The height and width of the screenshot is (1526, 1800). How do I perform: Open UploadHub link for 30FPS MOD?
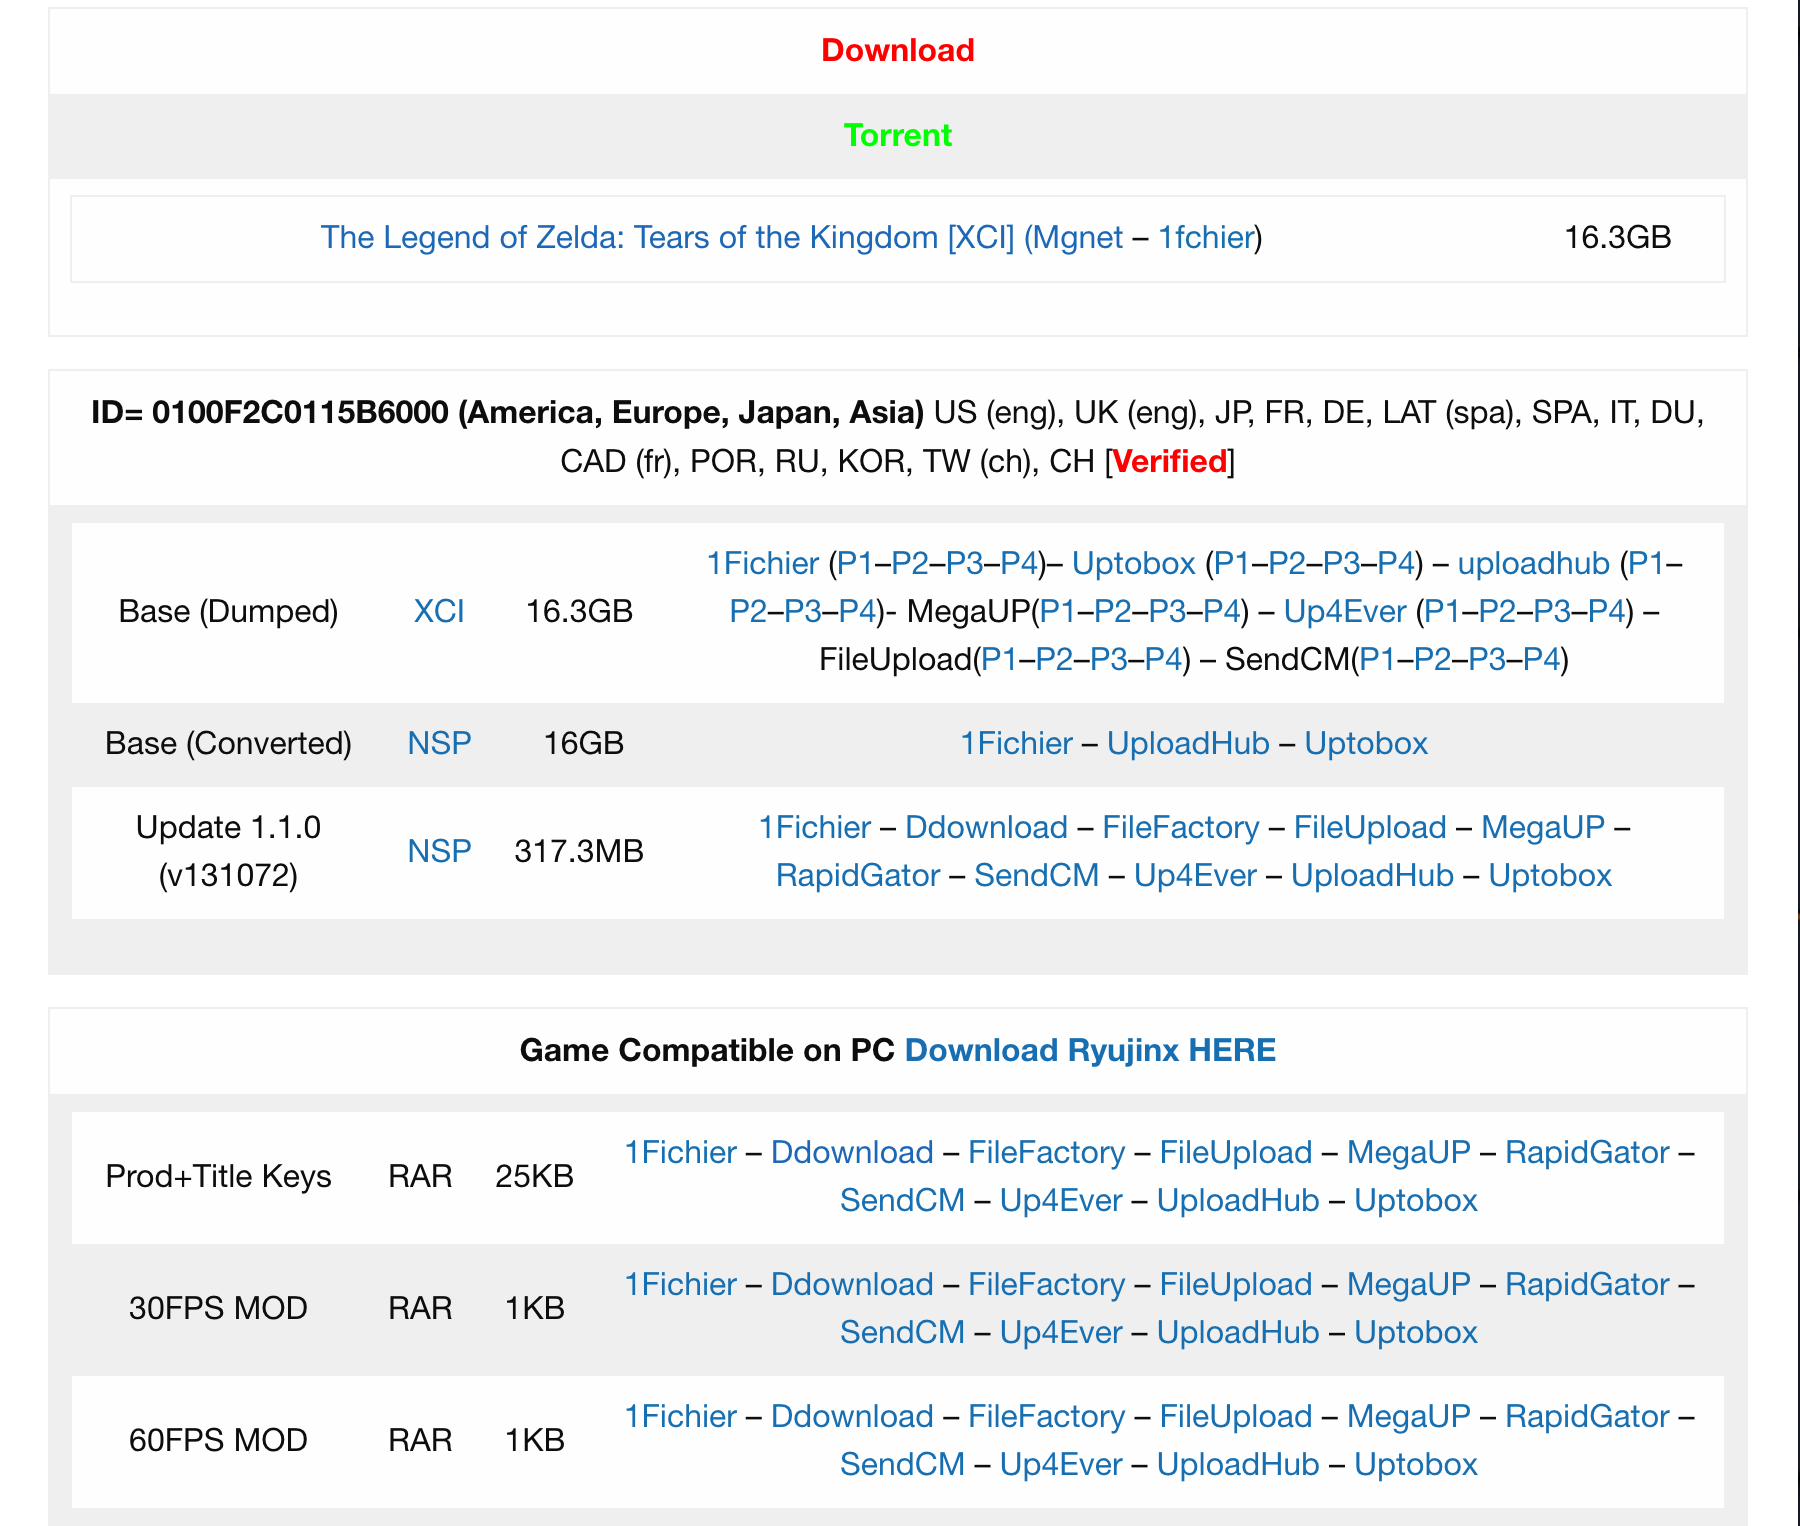(x=1238, y=1332)
